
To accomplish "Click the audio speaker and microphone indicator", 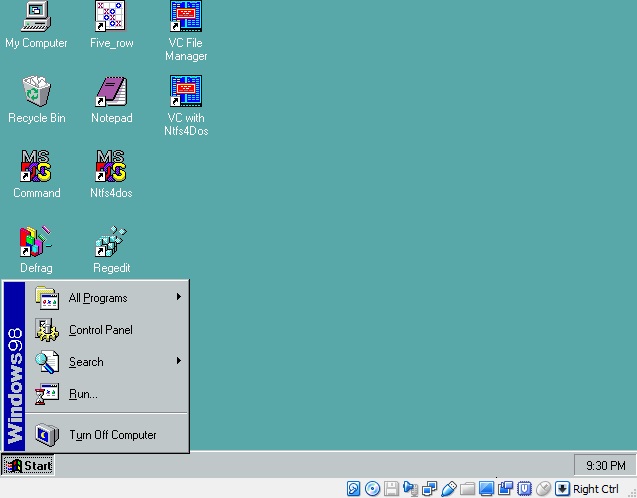I will tap(410, 488).
